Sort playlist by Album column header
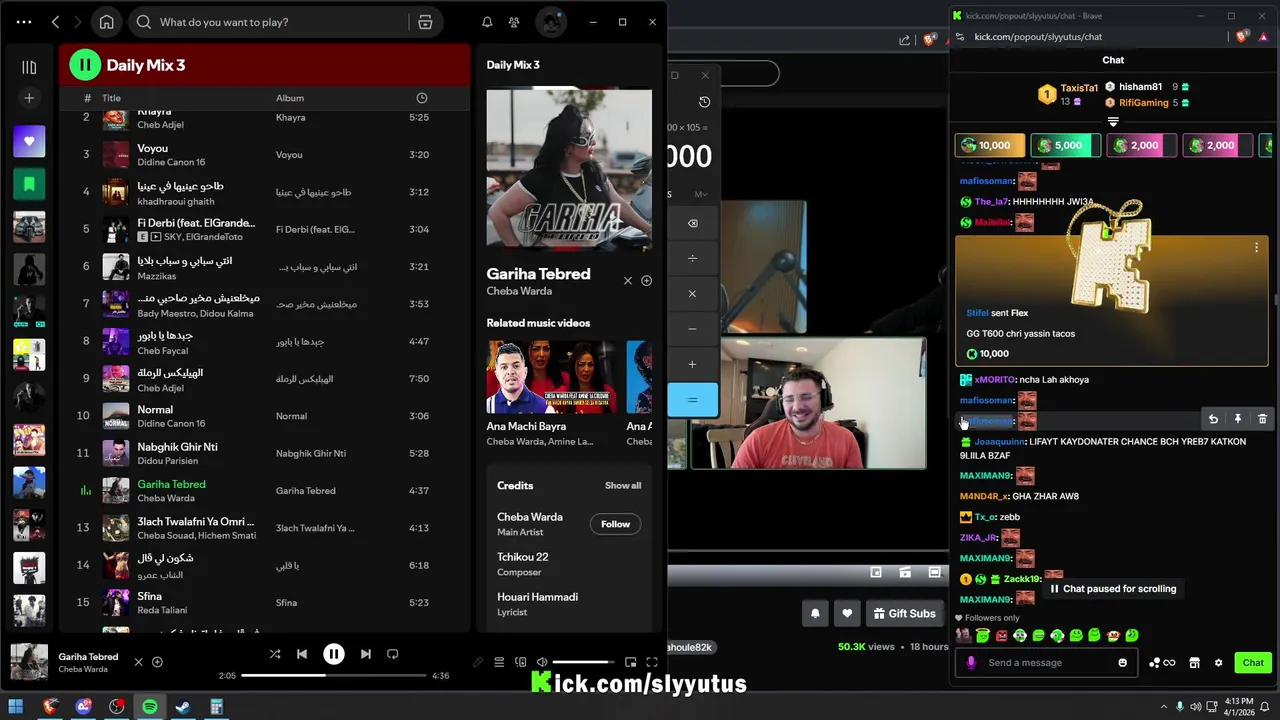This screenshot has width=1280, height=720. (290, 98)
